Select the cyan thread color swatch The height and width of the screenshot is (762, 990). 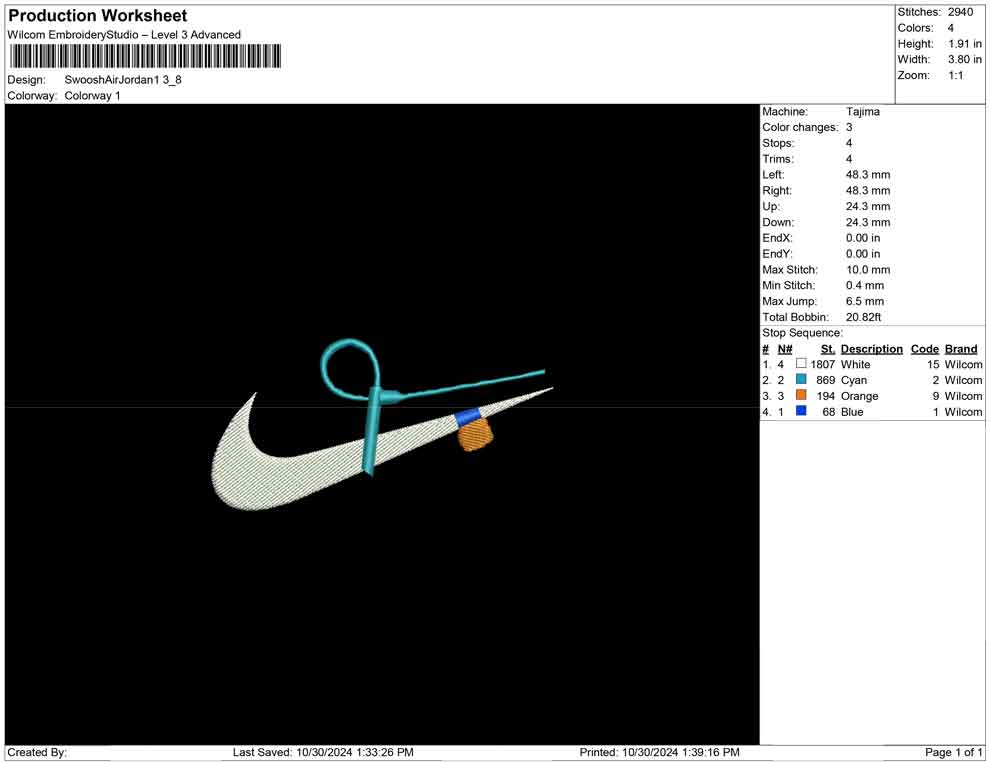tap(801, 381)
